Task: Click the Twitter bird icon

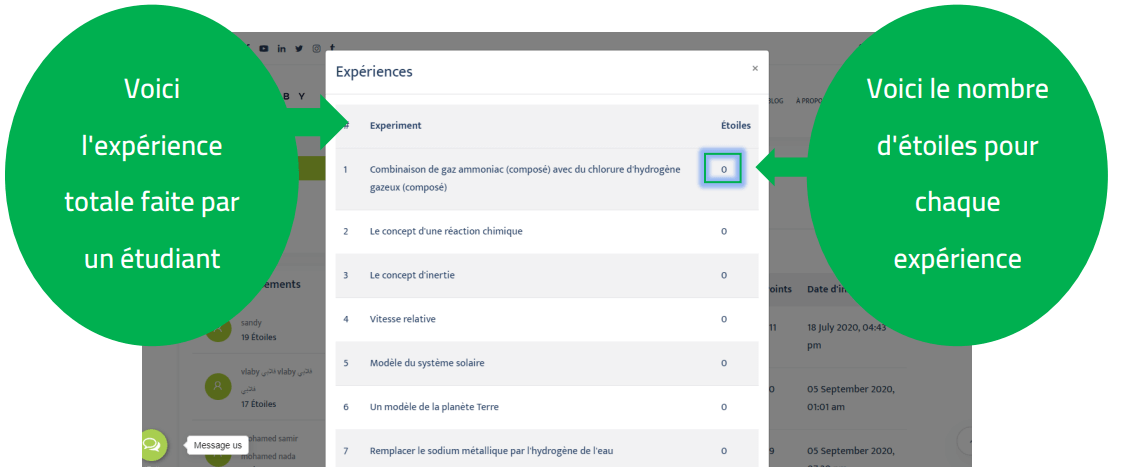Action: 299,48
